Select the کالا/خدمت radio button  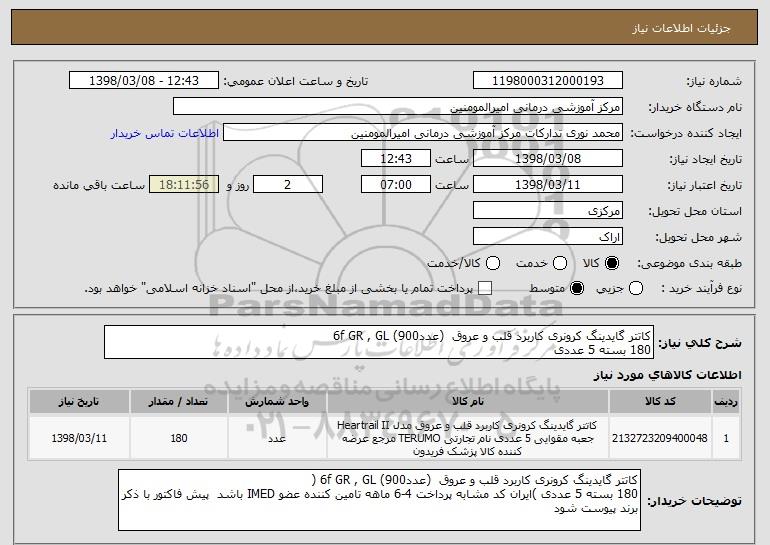point(493,264)
